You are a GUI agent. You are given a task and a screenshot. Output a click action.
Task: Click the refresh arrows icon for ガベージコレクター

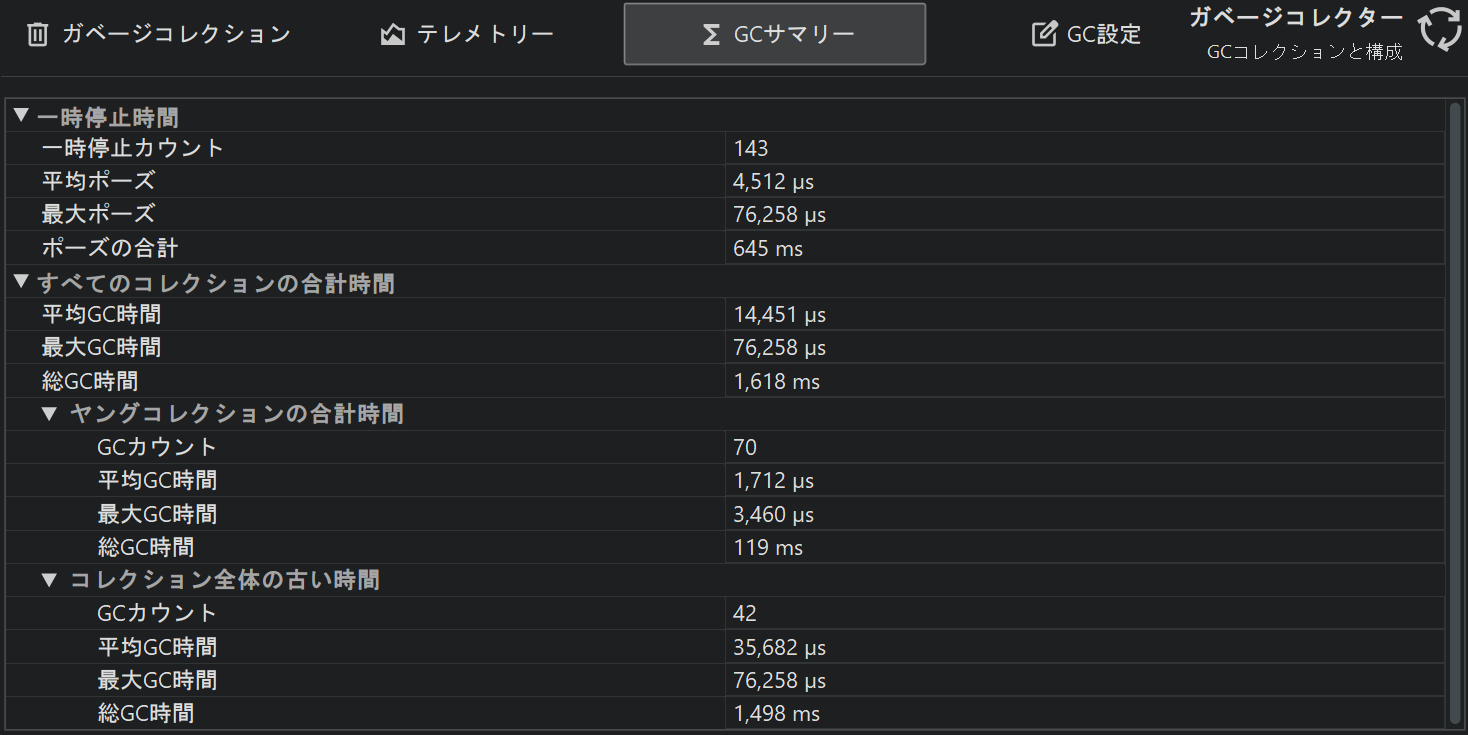[x=1440, y=29]
